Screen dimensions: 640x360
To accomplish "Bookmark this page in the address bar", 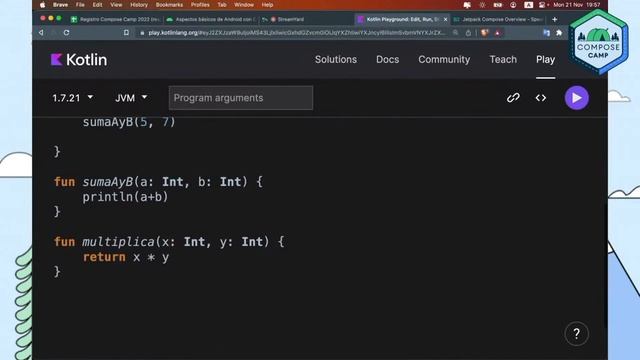I will pyautogui.click(x=126, y=33).
